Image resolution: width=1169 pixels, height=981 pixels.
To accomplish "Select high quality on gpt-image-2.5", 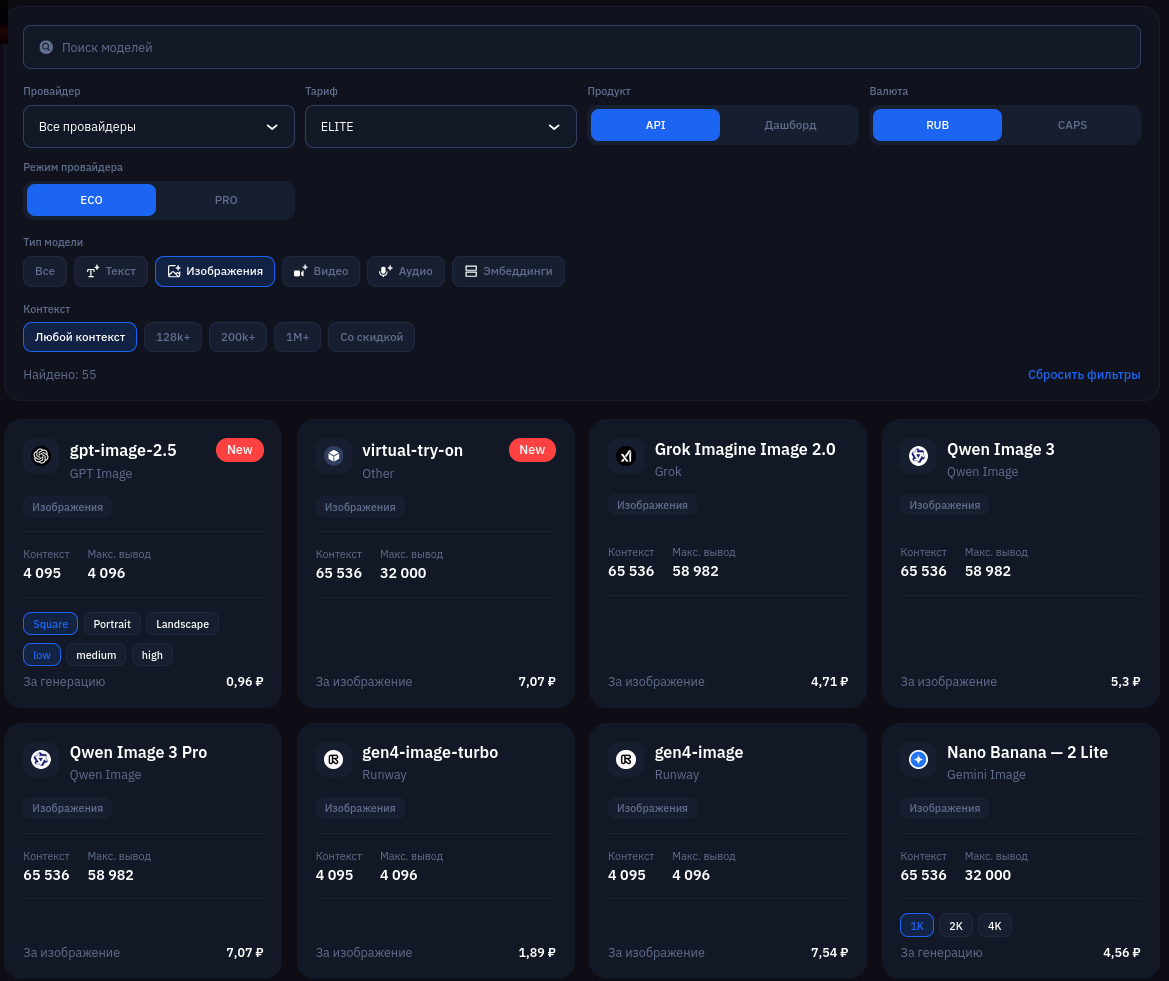I will 152,655.
